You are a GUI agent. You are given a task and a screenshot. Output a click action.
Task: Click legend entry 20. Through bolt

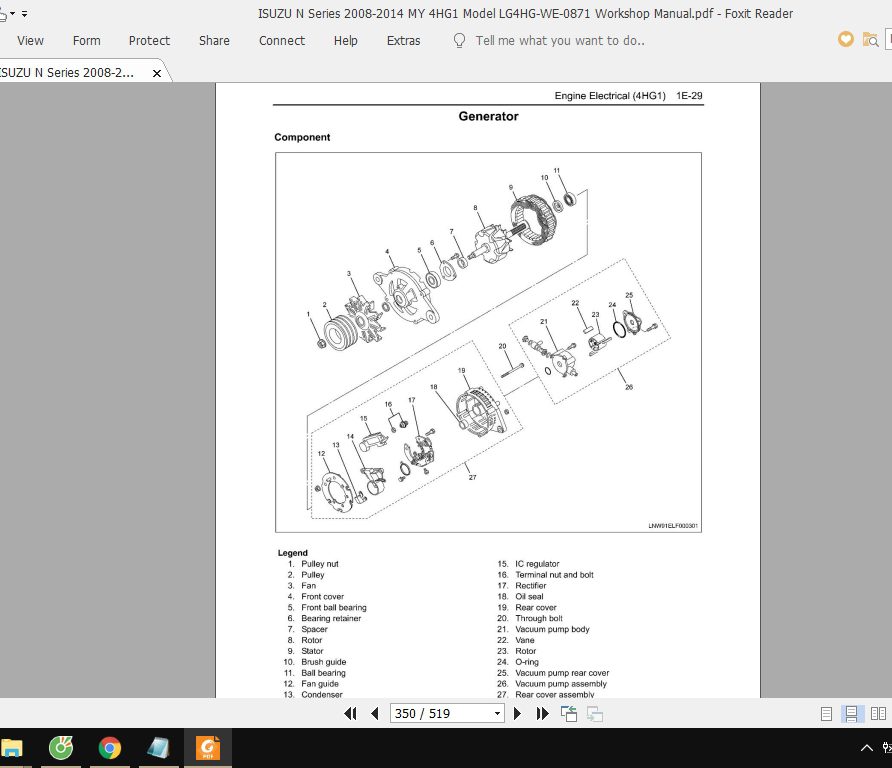530,618
